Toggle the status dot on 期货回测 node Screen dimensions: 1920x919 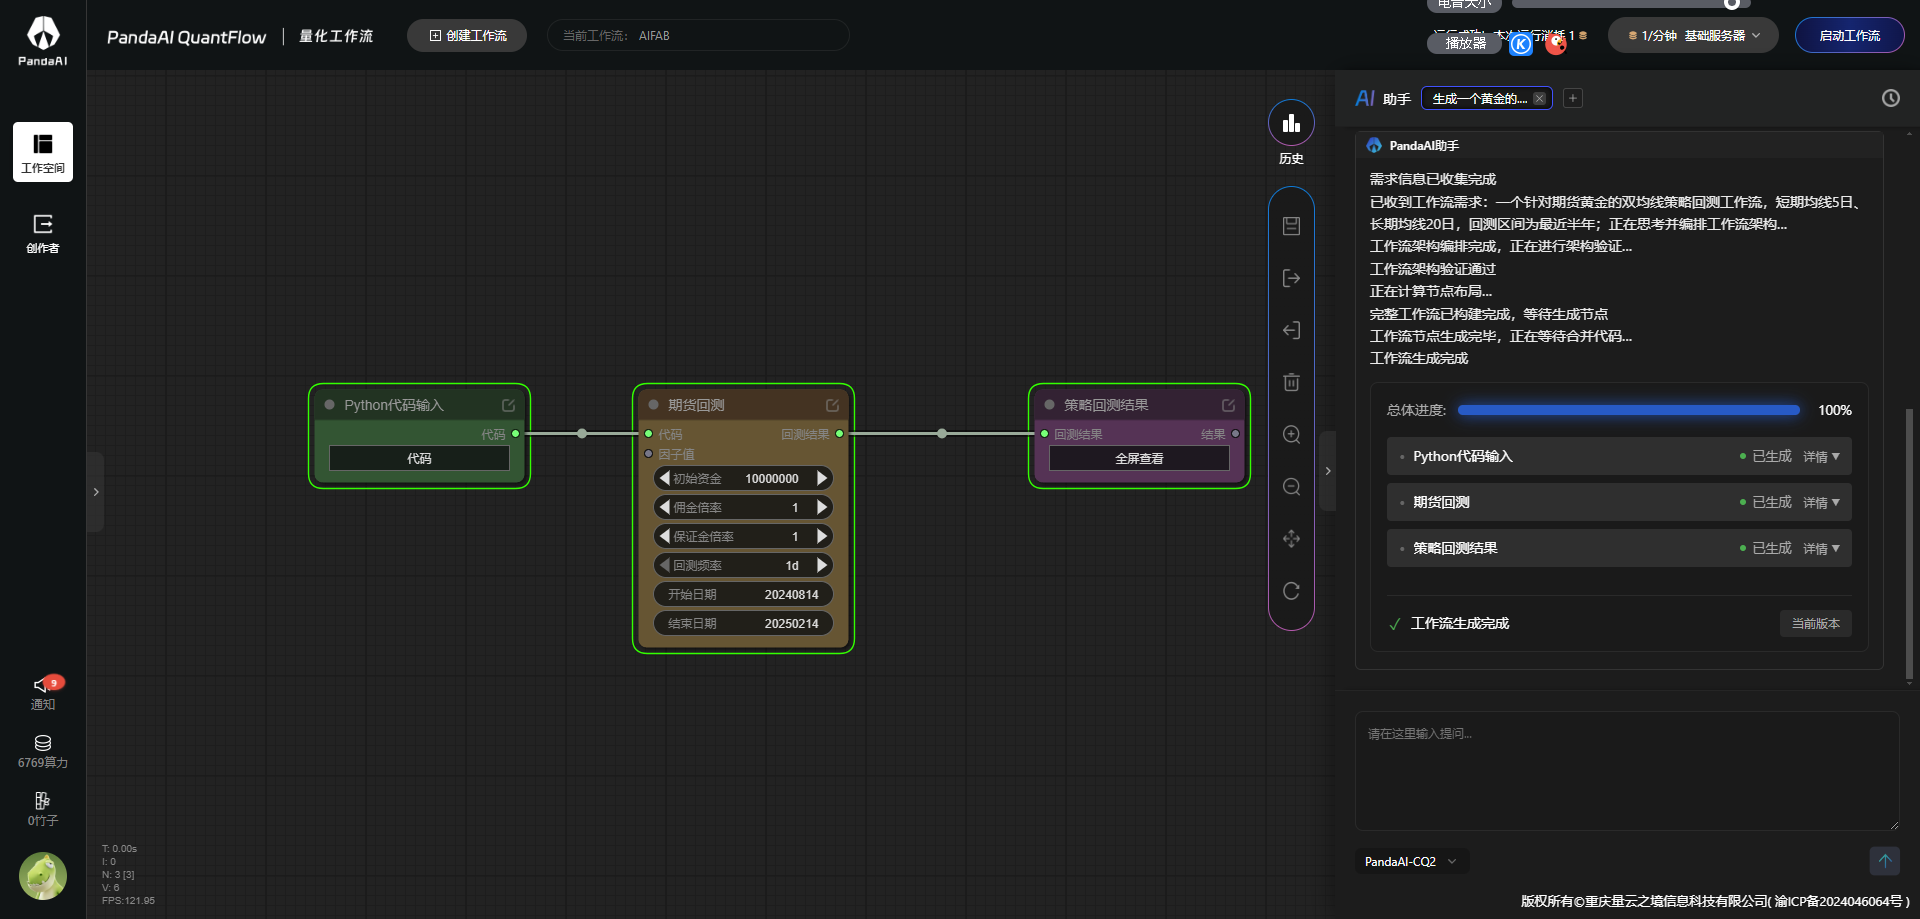653,405
